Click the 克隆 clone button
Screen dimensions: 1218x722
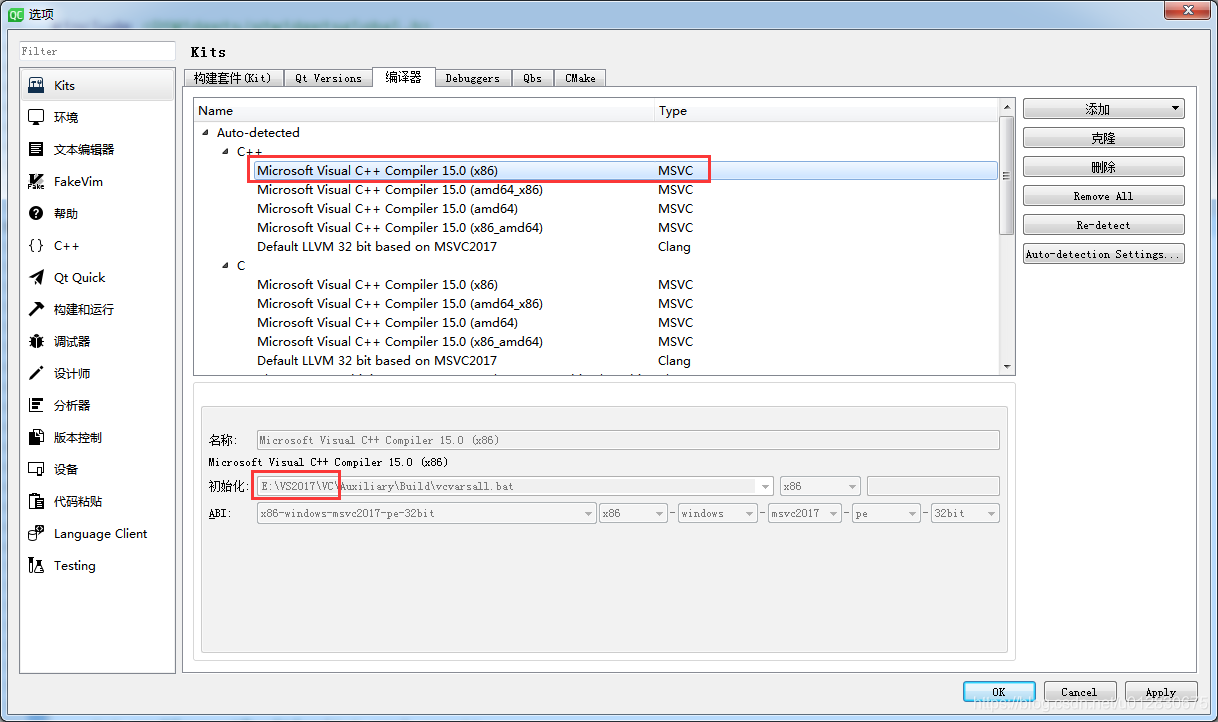[1103, 138]
